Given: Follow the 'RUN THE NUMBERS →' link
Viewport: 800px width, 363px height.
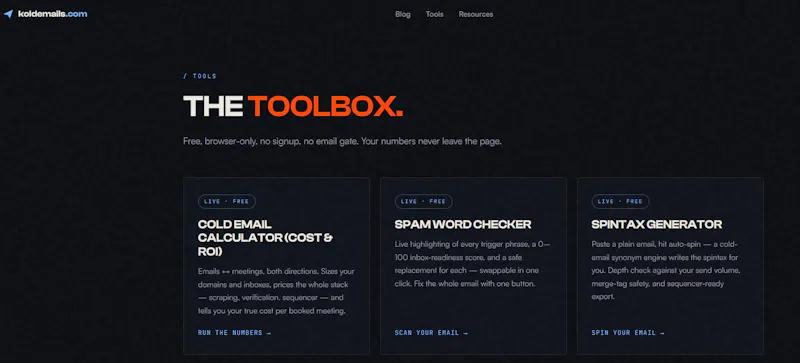Looking at the screenshot, I should tap(234, 333).
